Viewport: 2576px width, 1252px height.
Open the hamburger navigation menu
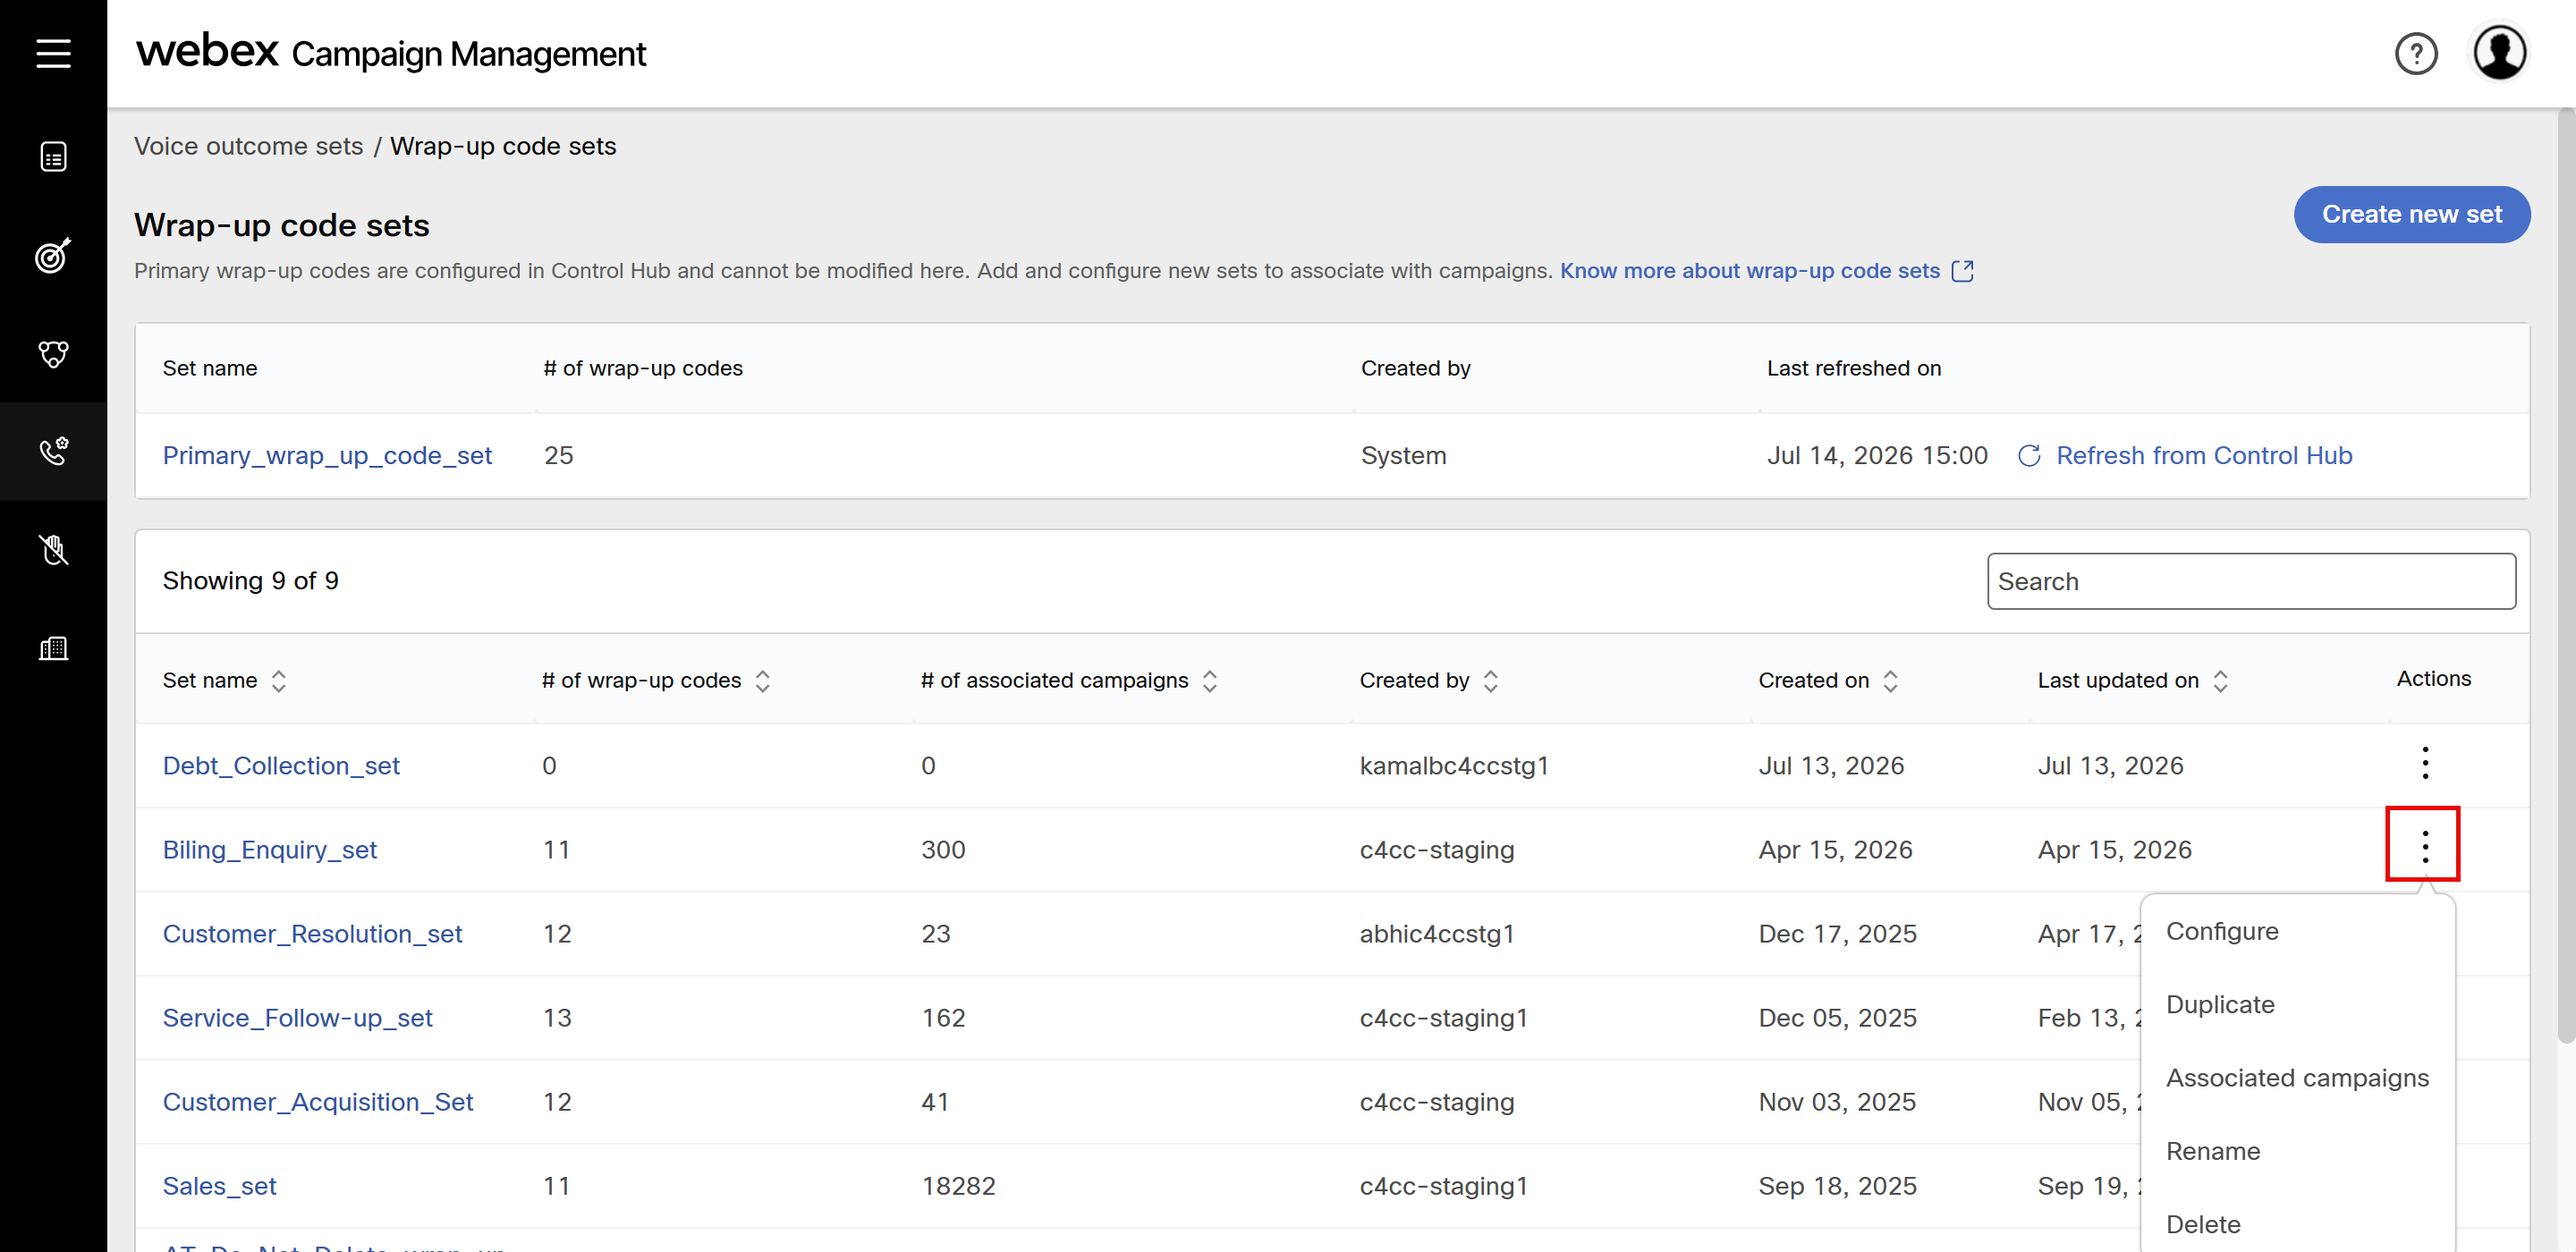[x=53, y=53]
